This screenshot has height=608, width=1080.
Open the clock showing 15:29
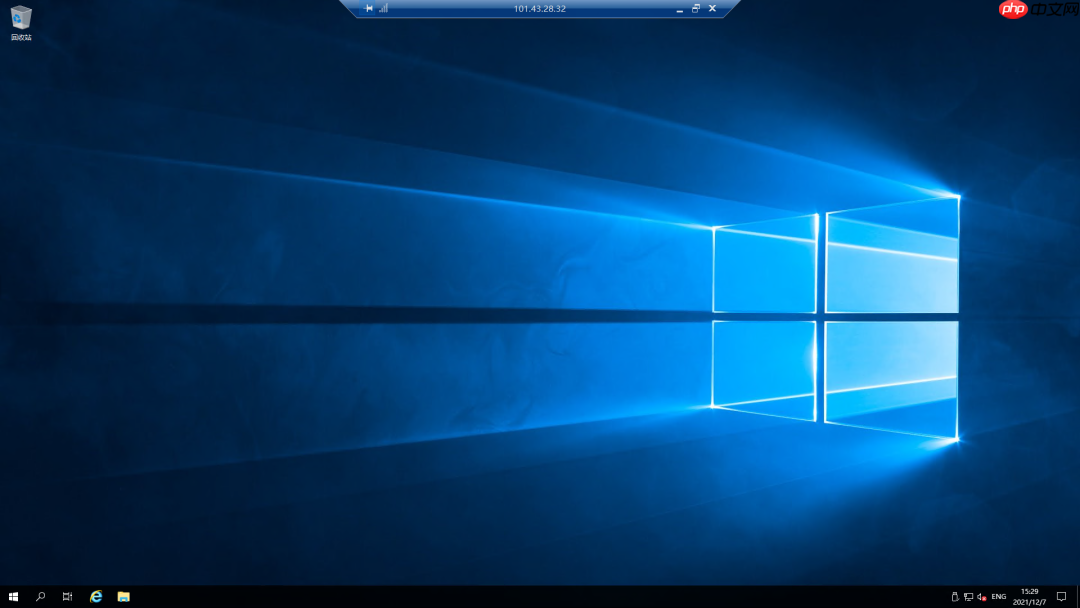coord(1029,596)
